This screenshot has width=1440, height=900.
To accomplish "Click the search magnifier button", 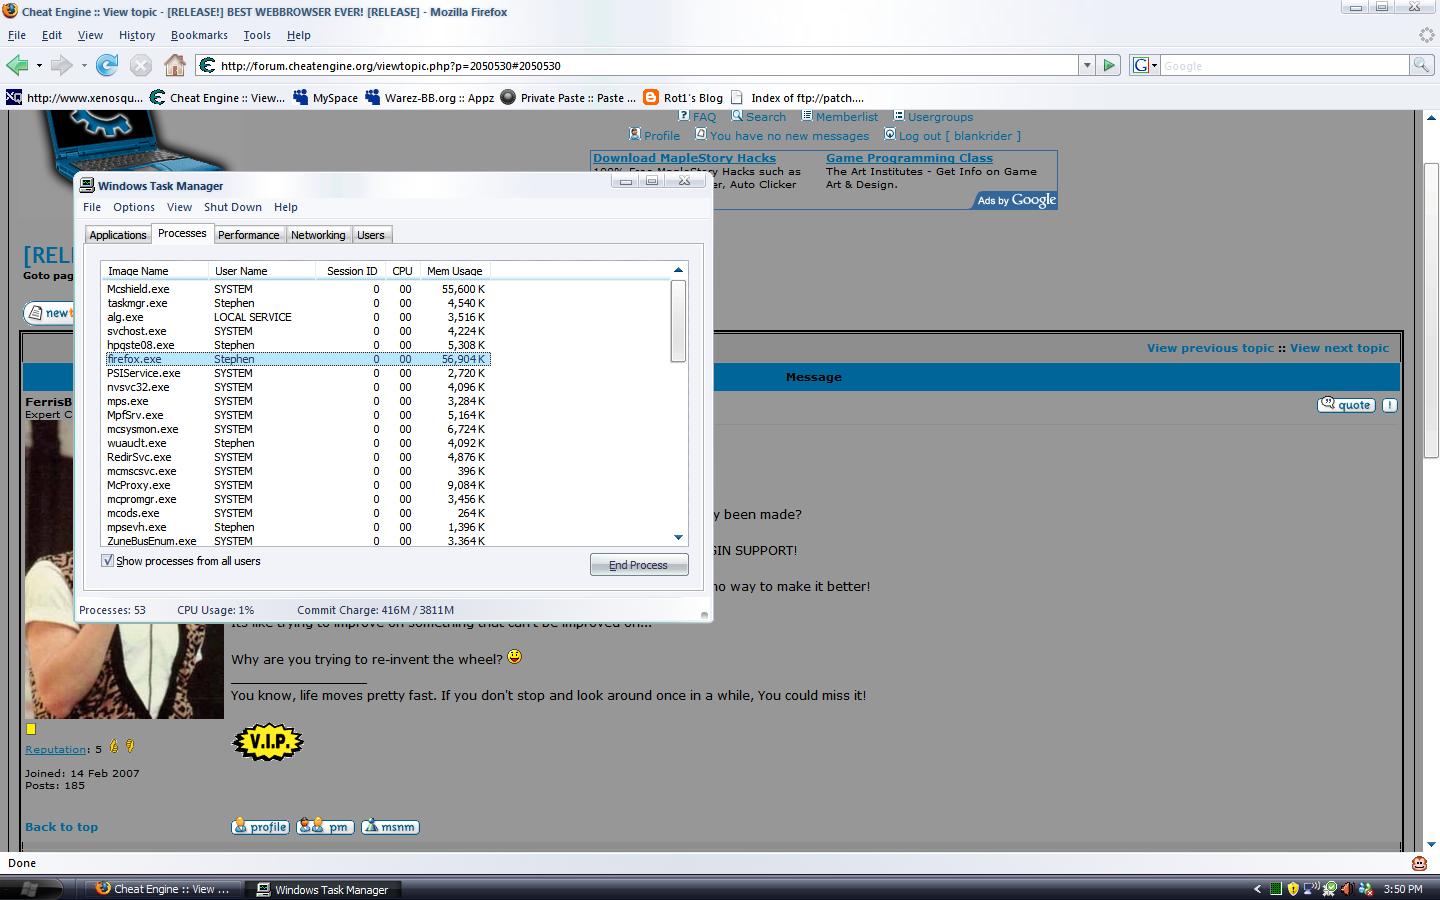I will [x=1421, y=65].
